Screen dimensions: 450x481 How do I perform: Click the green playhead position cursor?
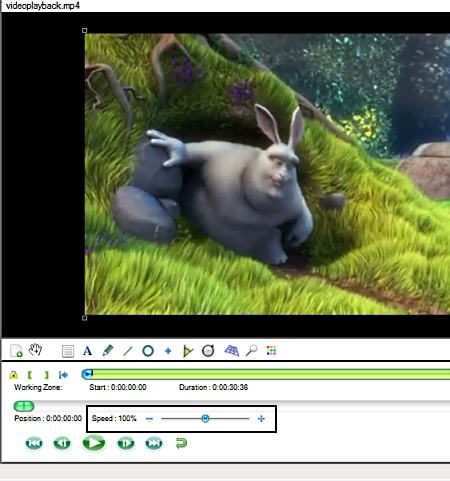click(24, 406)
